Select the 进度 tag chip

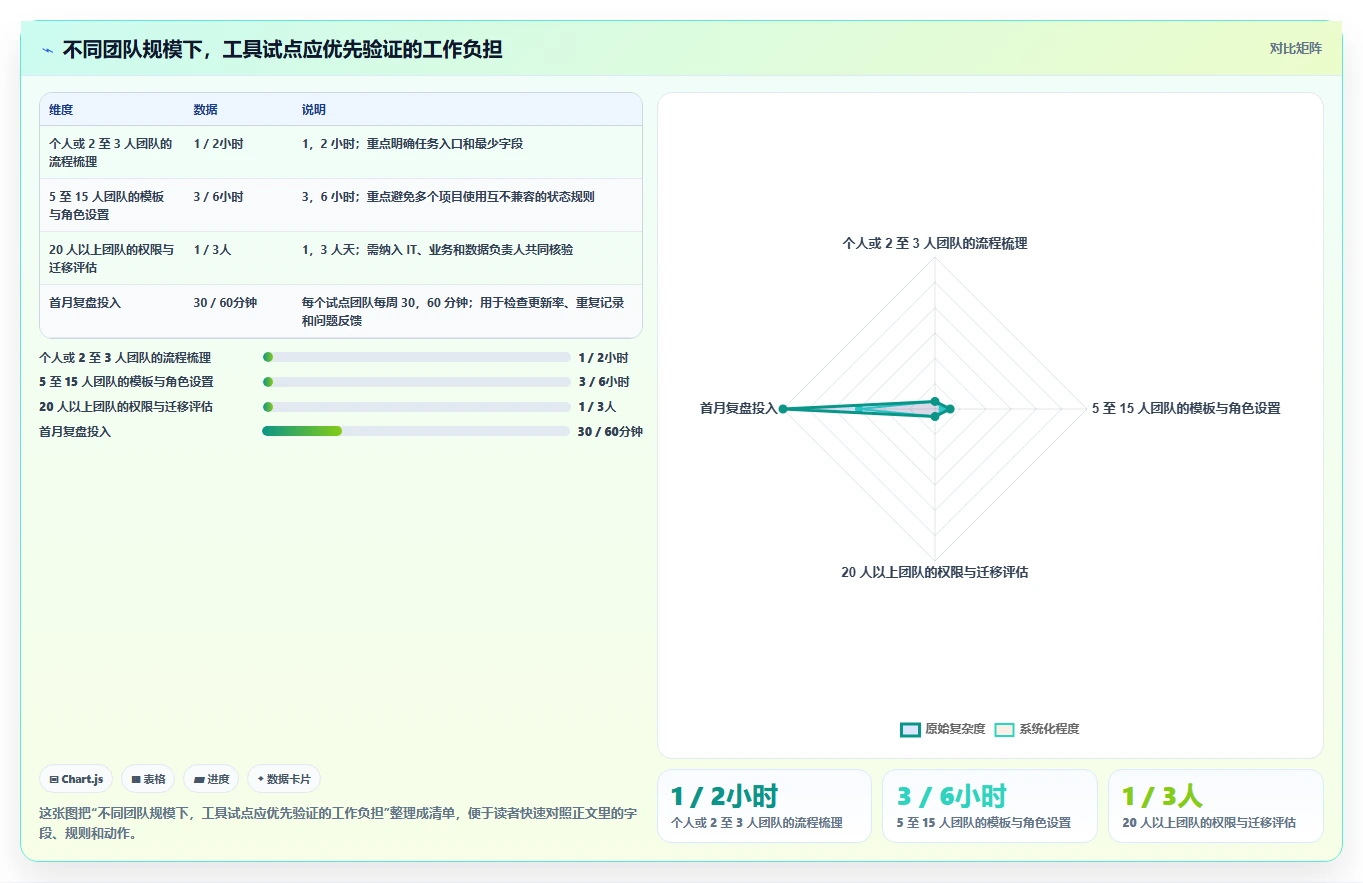(x=211, y=779)
